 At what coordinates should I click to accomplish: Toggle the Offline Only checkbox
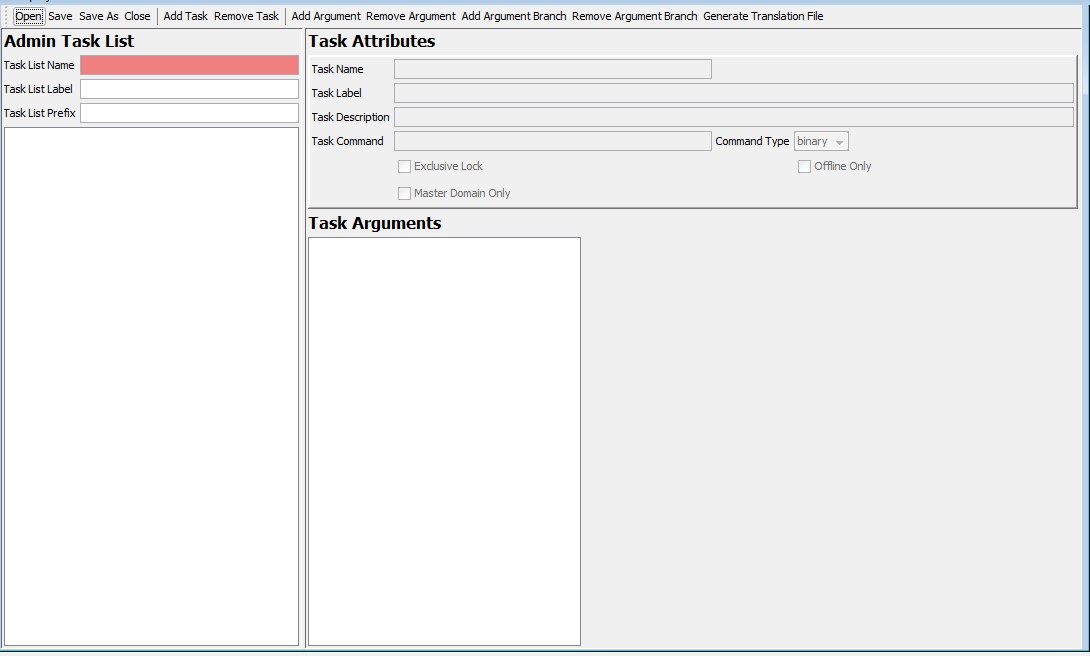(804, 167)
